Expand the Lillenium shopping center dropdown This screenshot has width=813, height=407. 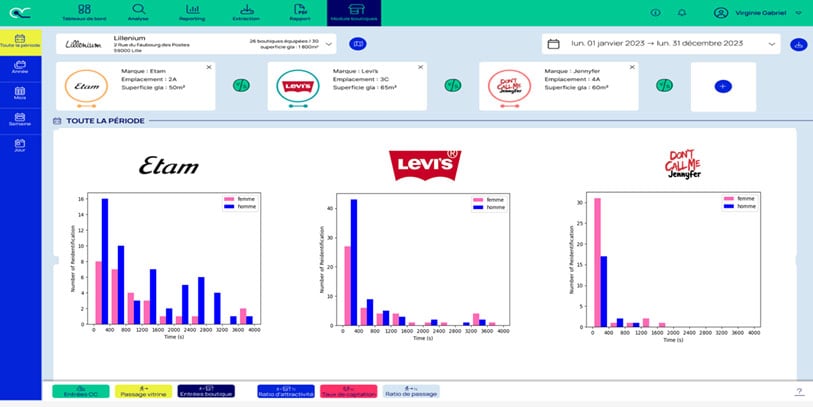[x=329, y=44]
